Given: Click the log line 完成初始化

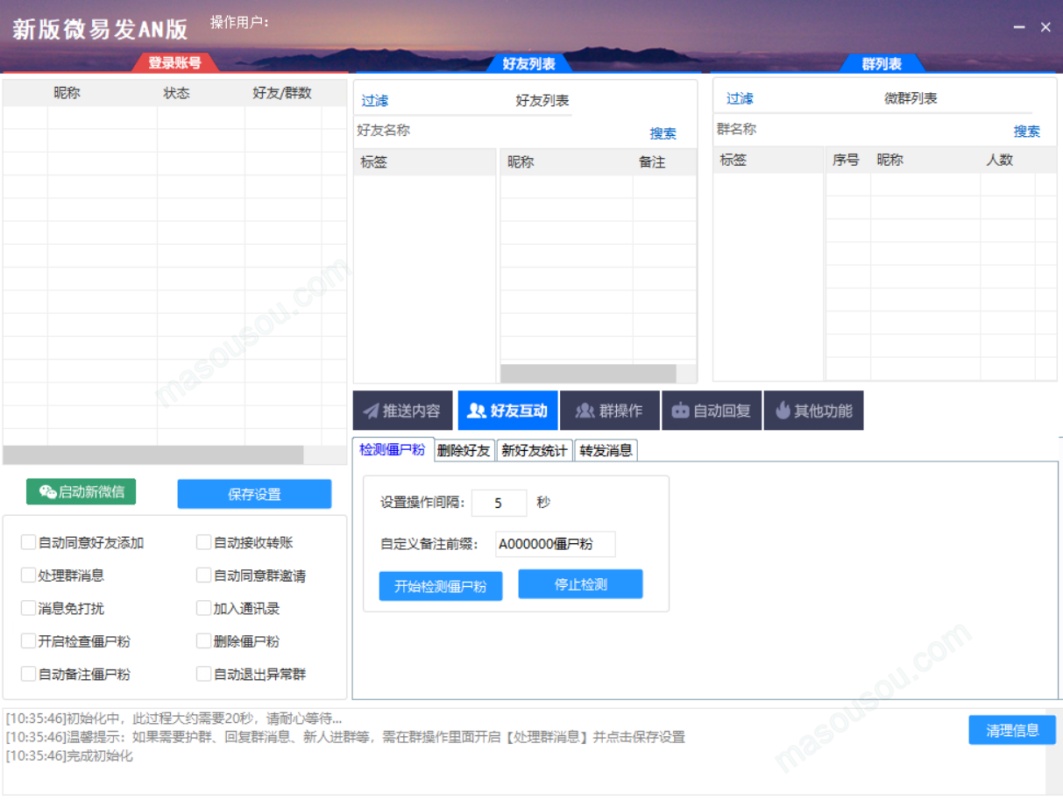Looking at the screenshot, I should (x=69, y=755).
